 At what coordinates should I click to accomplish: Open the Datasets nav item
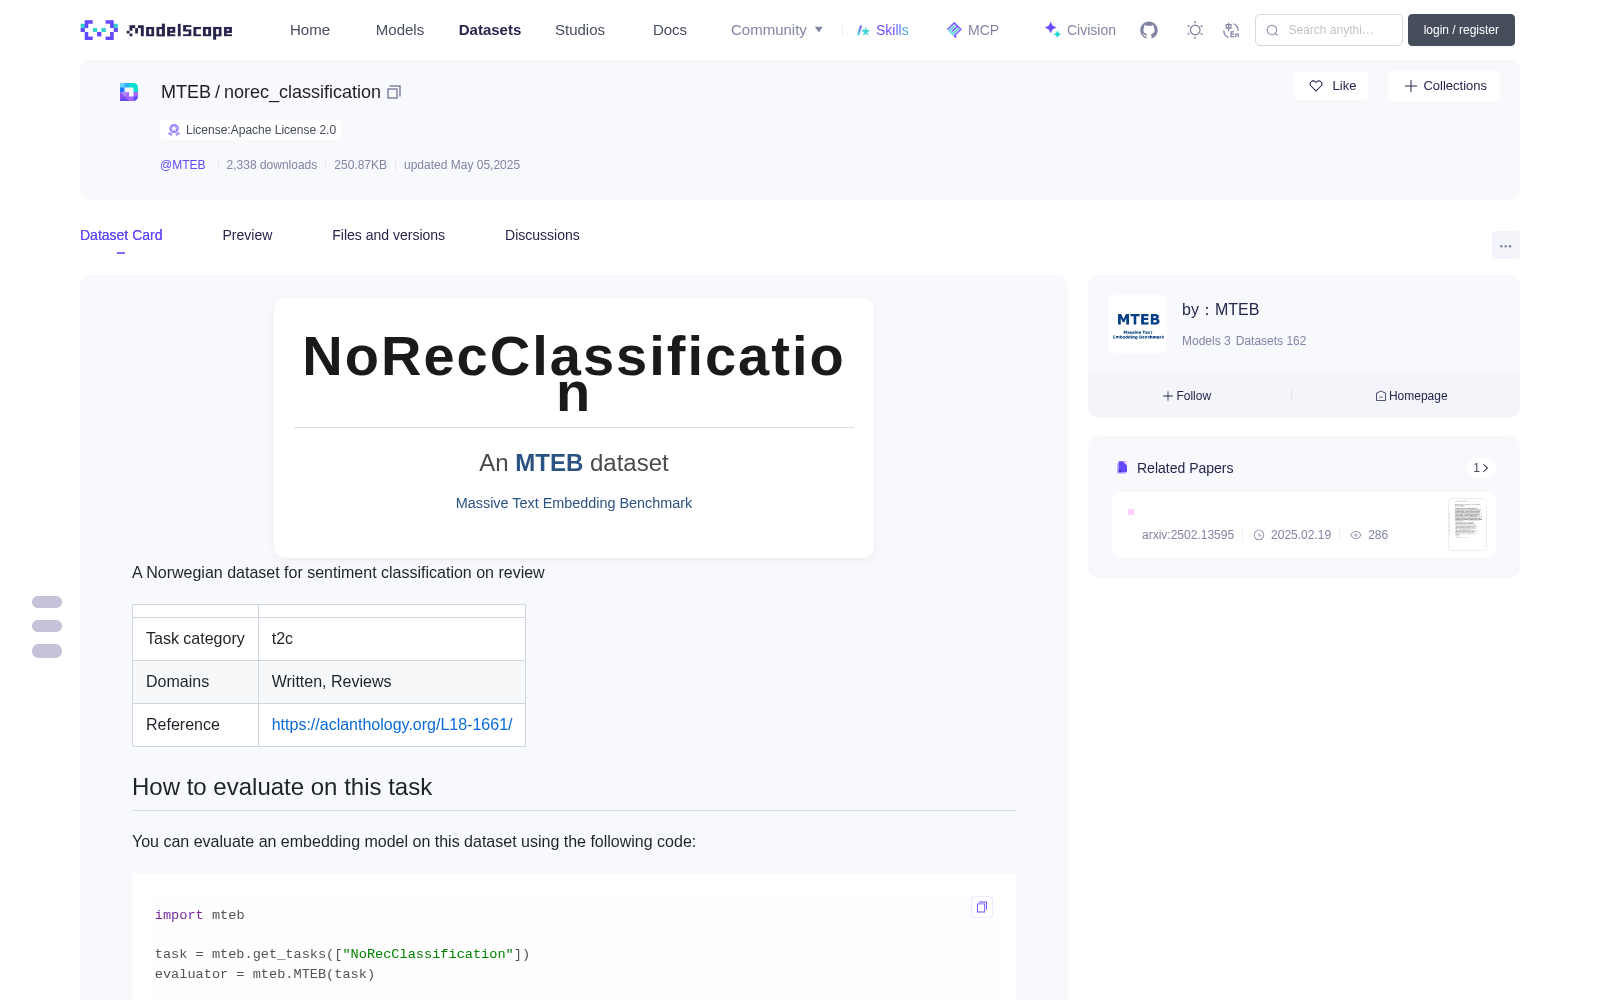(490, 30)
